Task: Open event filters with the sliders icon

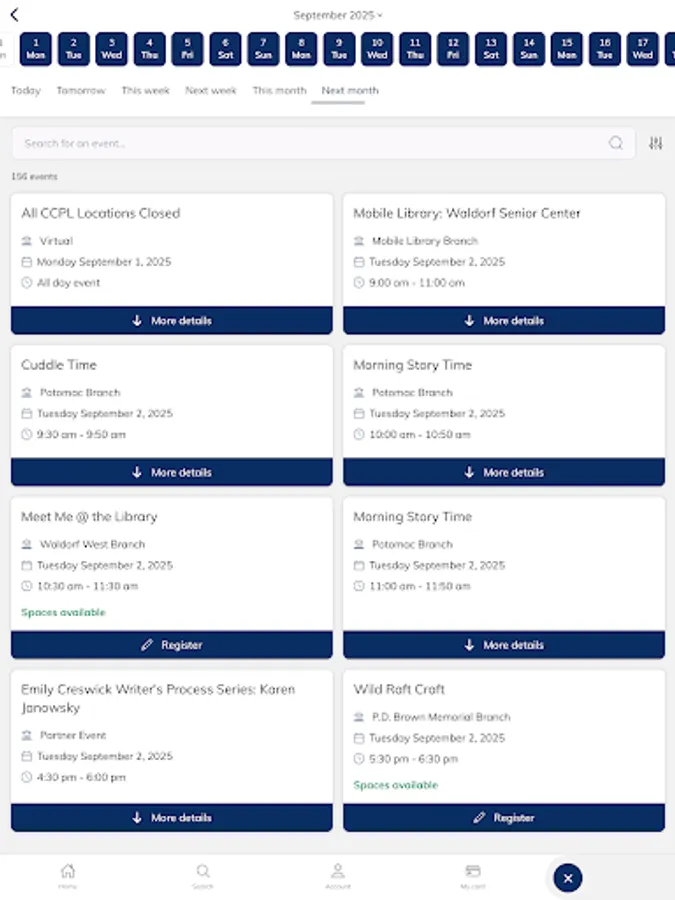Action: click(x=655, y=143)
